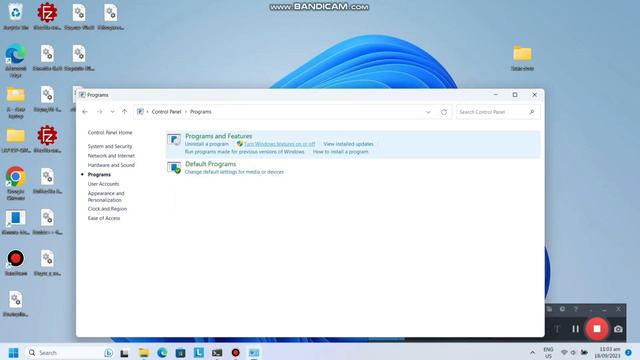Open the notification badge in tray
This screenshot has height=360, width=640.
click(628, 353)
